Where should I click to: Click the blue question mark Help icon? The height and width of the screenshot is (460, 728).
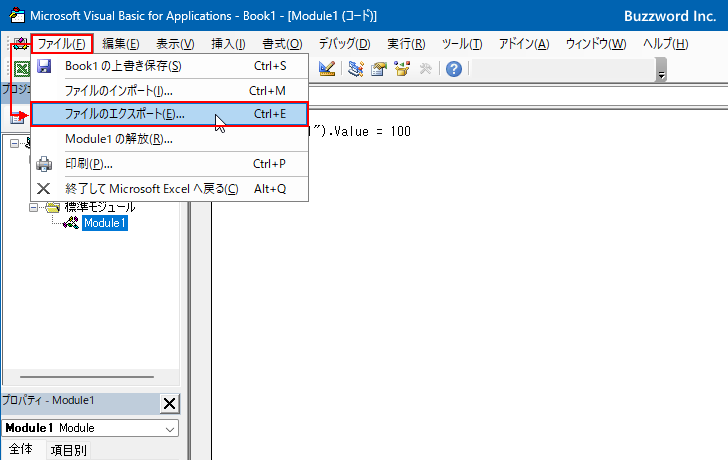click(x=454, y=69)
